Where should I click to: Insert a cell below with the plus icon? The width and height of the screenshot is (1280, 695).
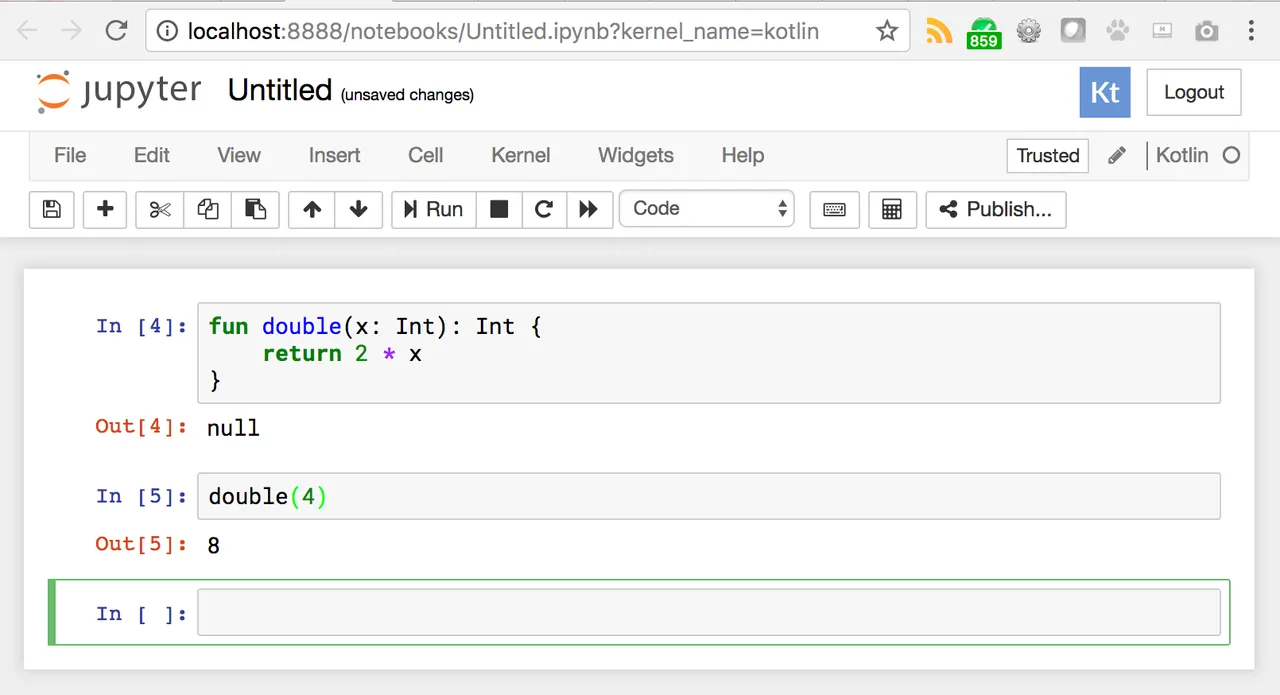pyautogui.click(x=105, y=210)
